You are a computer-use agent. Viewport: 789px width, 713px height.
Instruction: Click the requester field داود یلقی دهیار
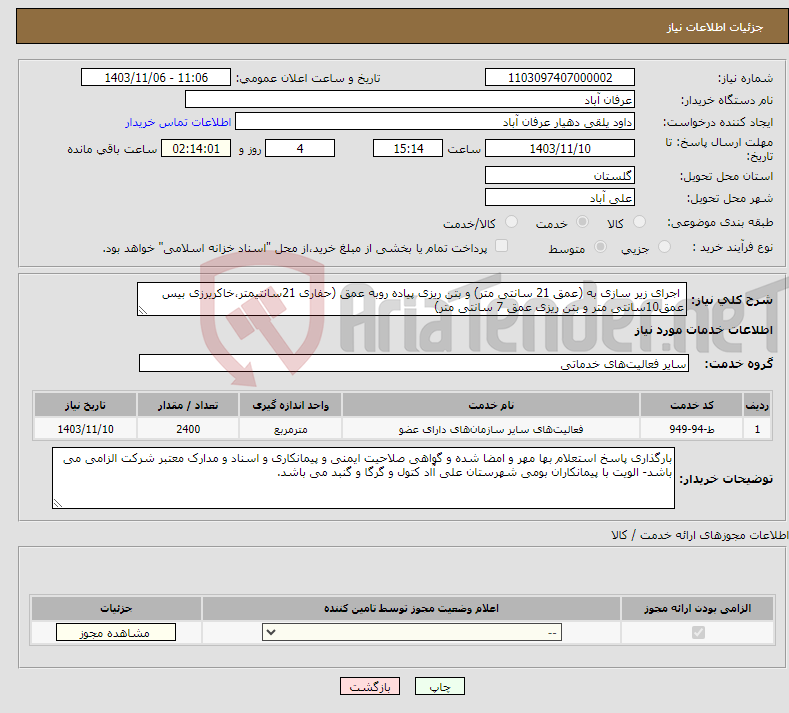pos(435,122)
